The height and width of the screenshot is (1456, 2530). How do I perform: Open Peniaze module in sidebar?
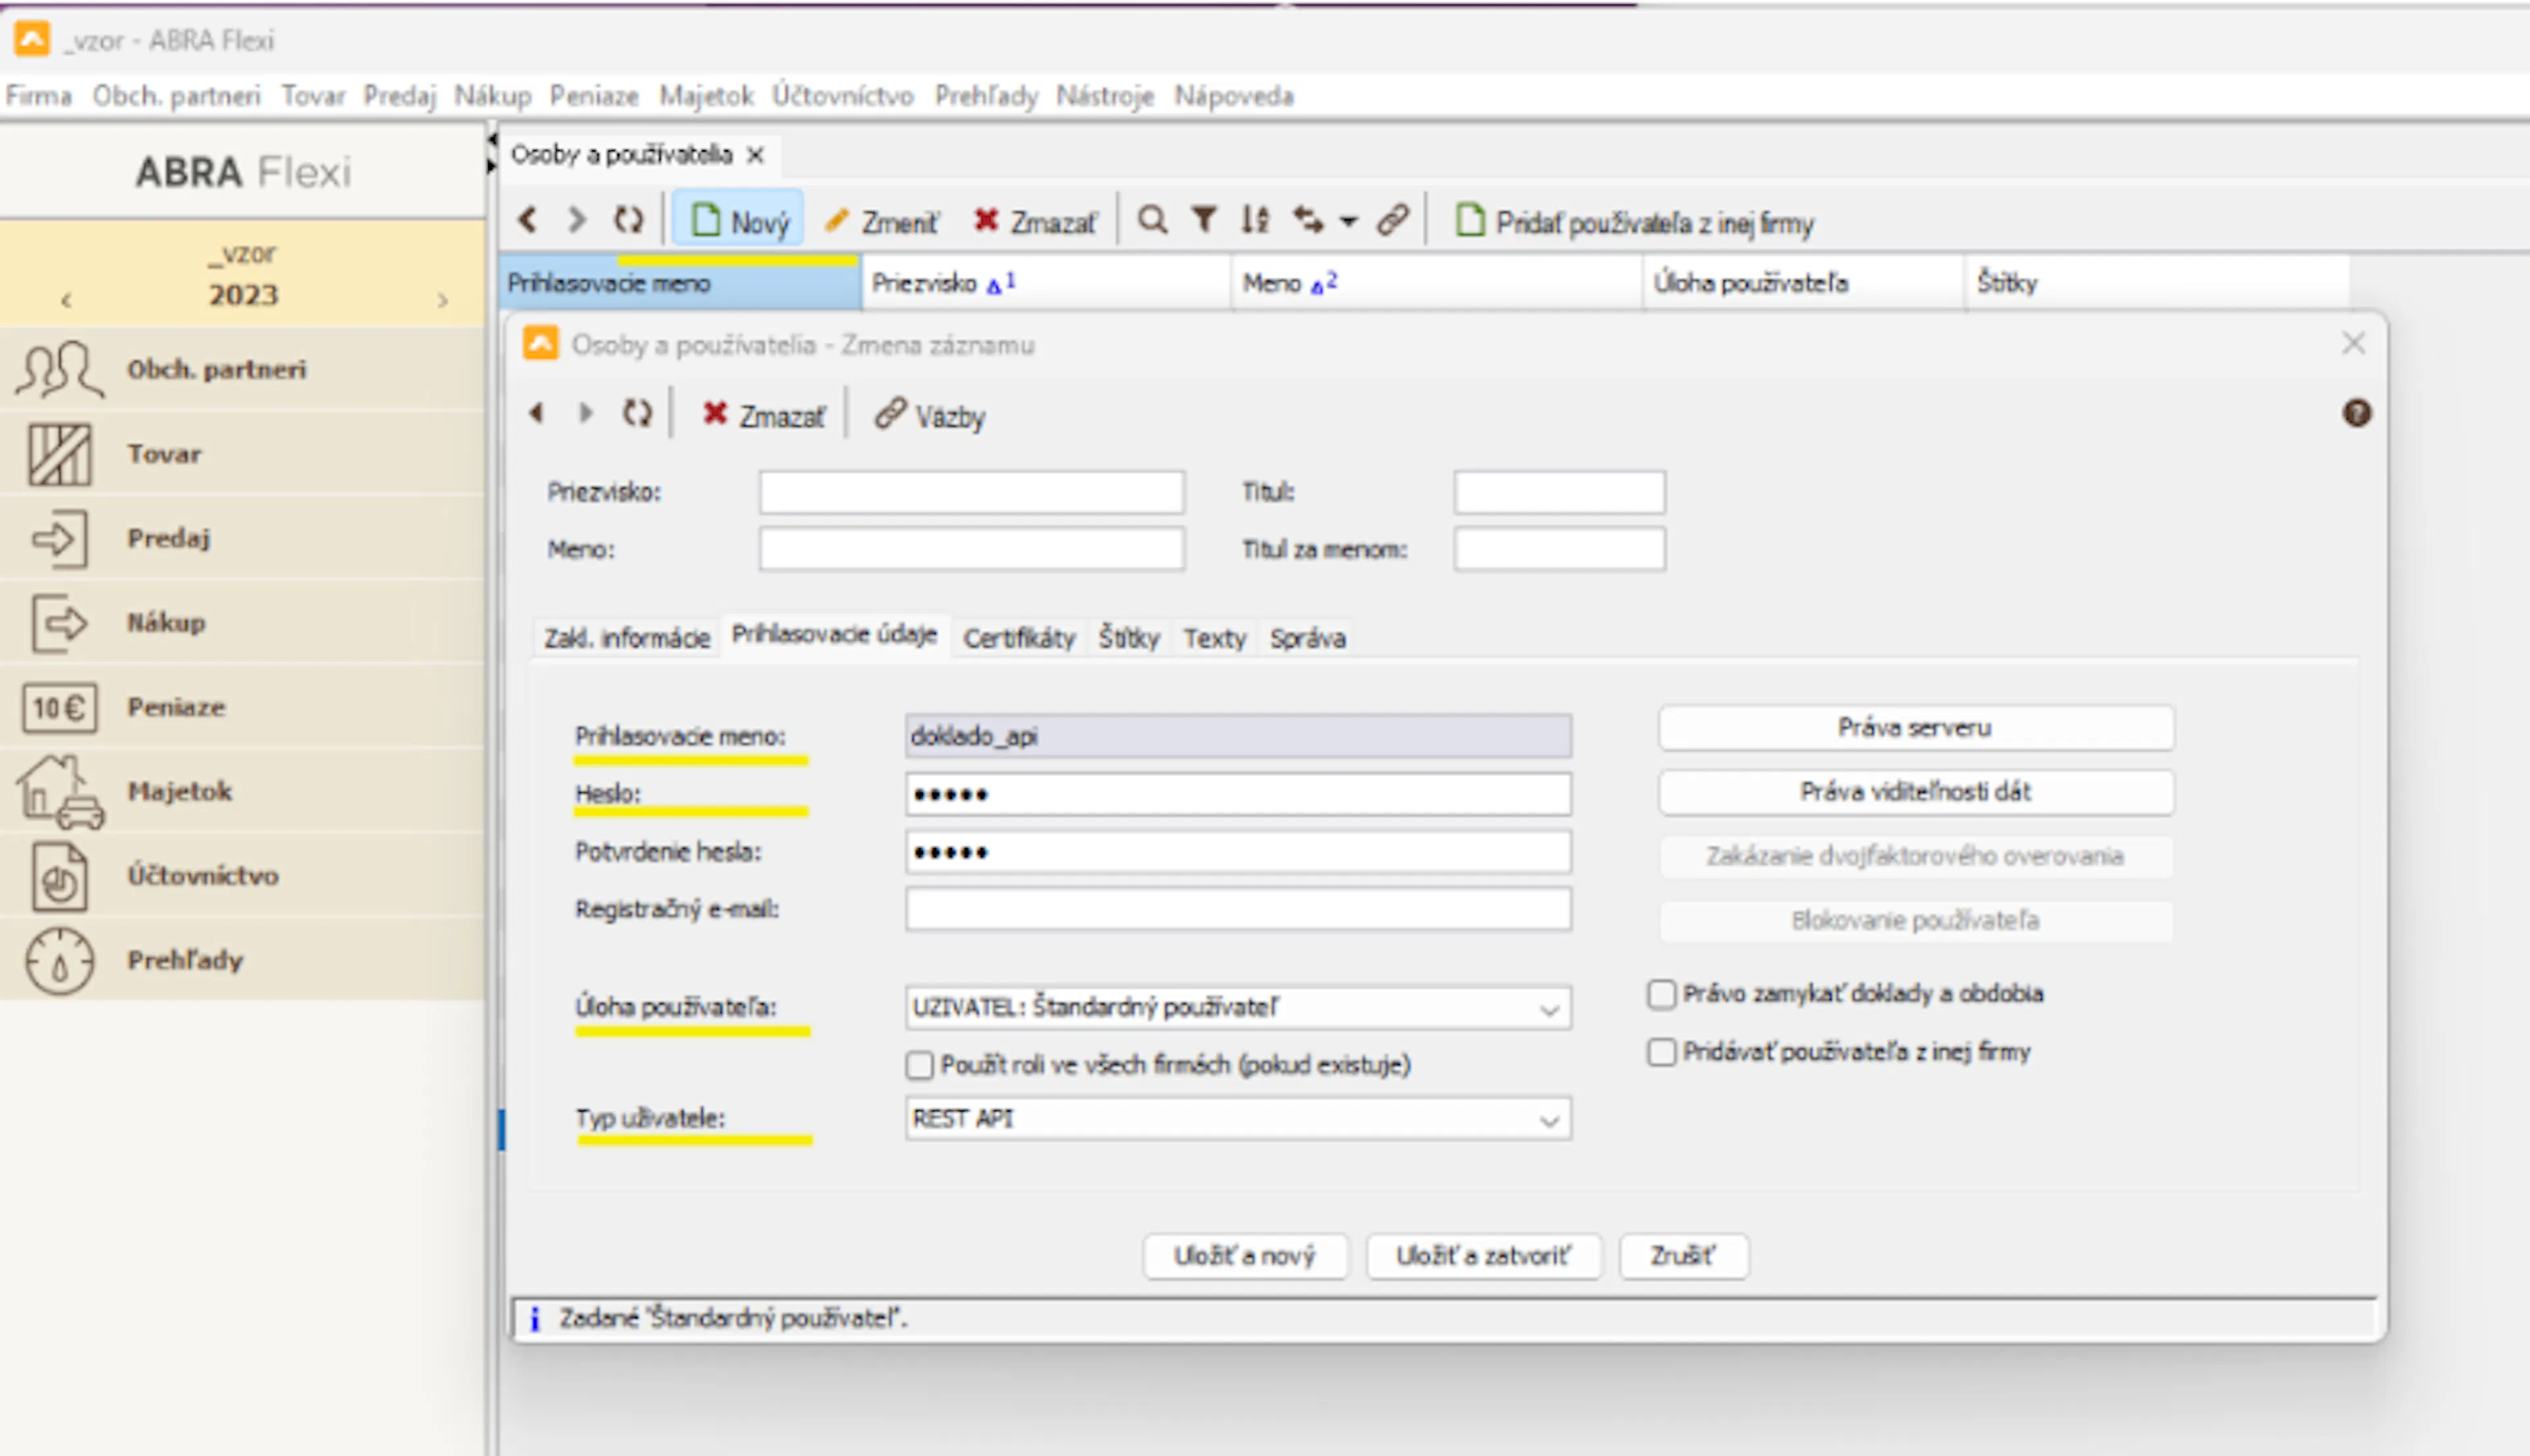pyautogui.click(x=242, y=707)
